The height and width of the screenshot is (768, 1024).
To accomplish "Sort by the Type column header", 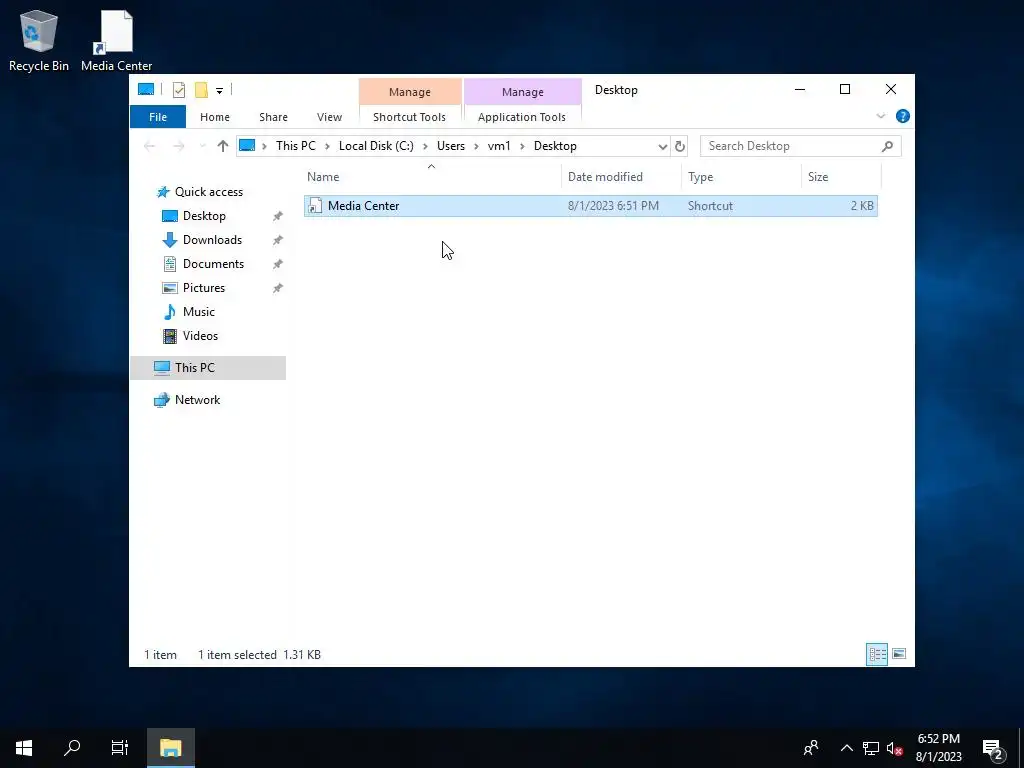I will tap(741, 177).
